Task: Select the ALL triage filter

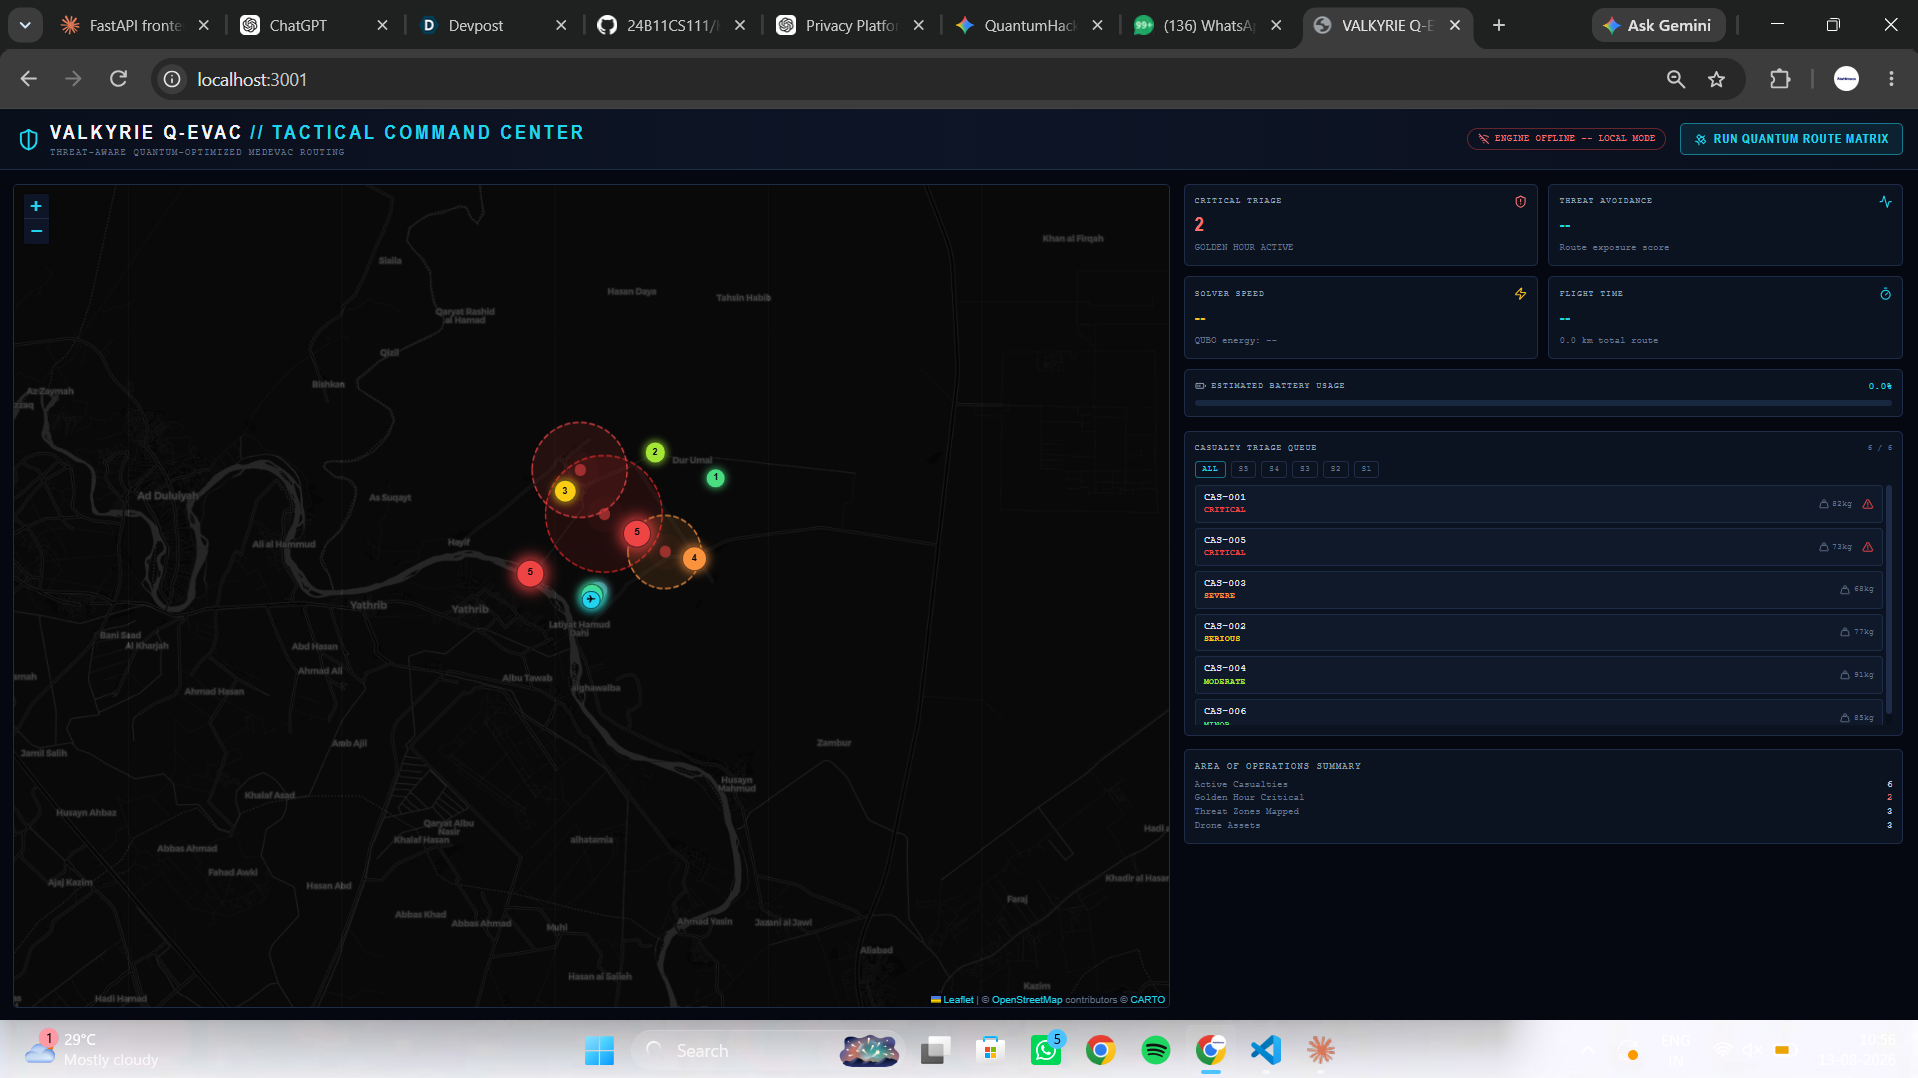Action: click(1210, 469)
